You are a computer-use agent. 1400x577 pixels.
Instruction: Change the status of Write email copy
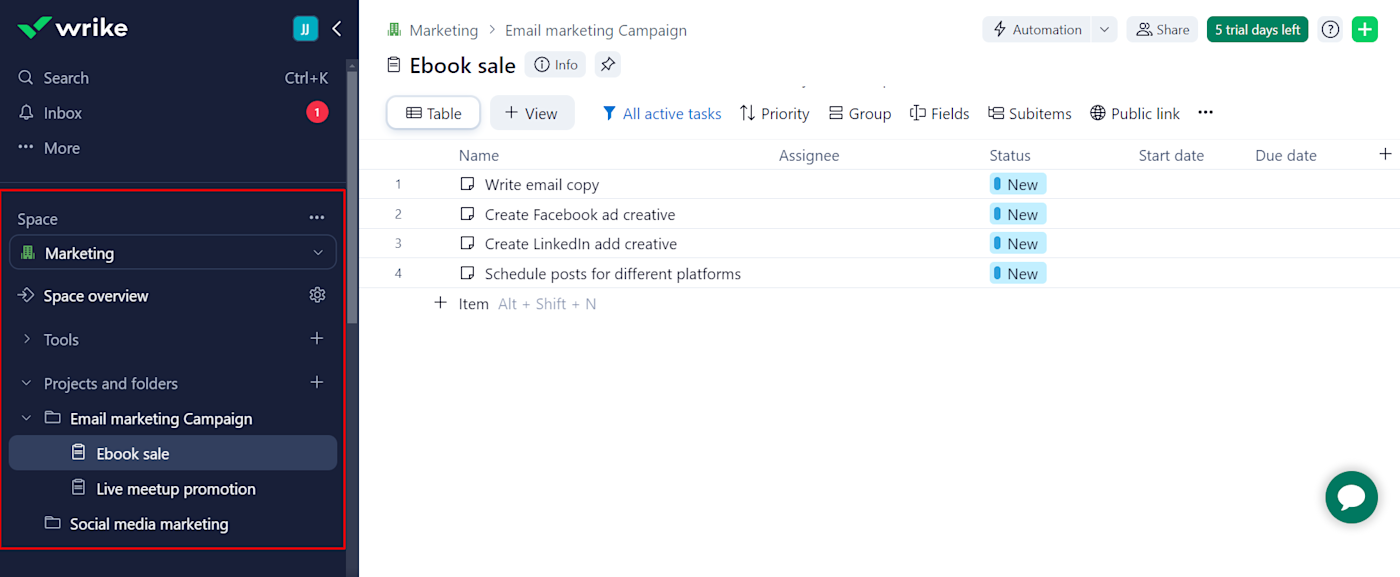pos(1017,184)
